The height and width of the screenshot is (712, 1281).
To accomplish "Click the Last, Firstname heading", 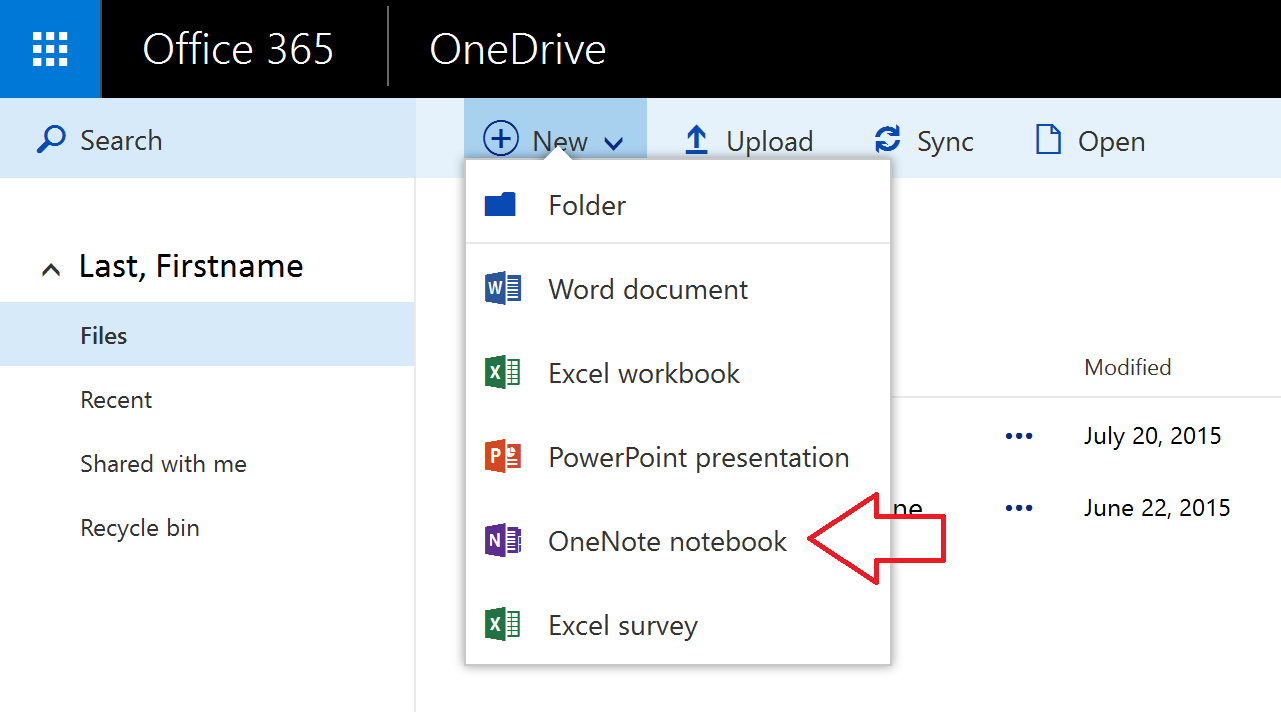I will tap(191, 266).
